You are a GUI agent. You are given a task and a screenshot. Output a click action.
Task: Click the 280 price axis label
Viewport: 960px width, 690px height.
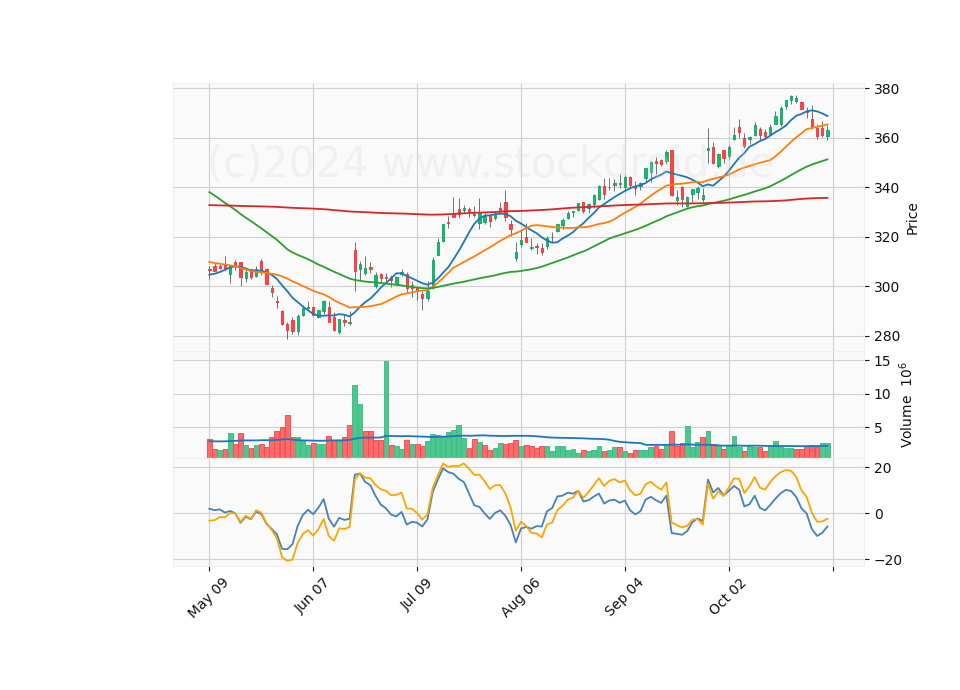point(887,337)
